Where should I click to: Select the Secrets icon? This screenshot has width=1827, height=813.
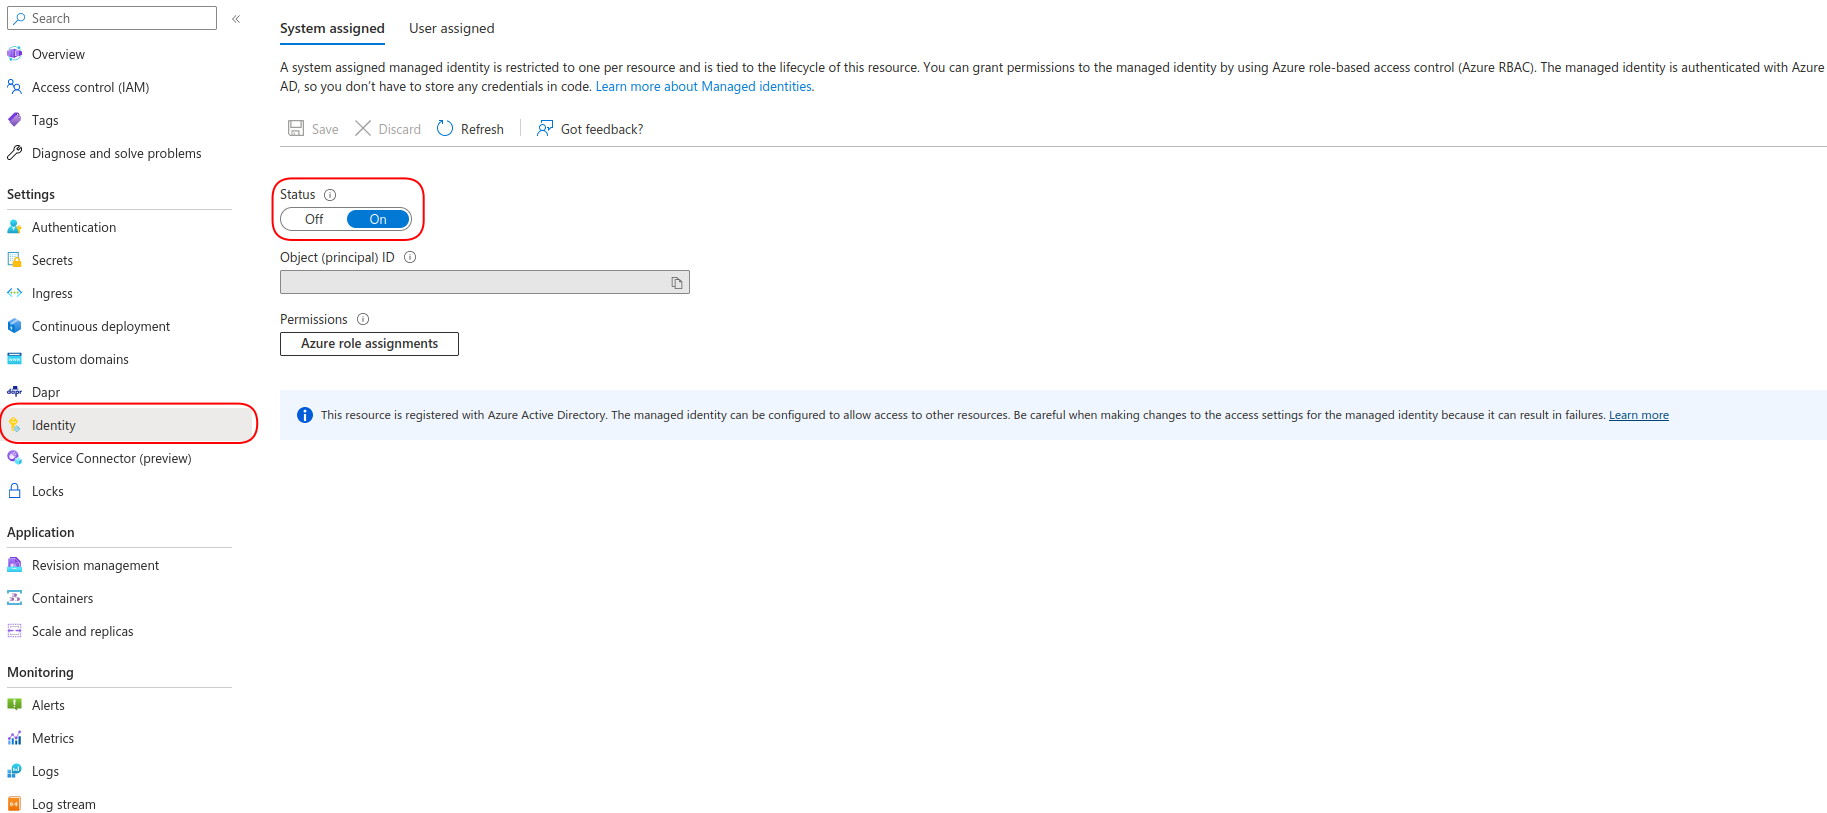click(x=15, y=260)
